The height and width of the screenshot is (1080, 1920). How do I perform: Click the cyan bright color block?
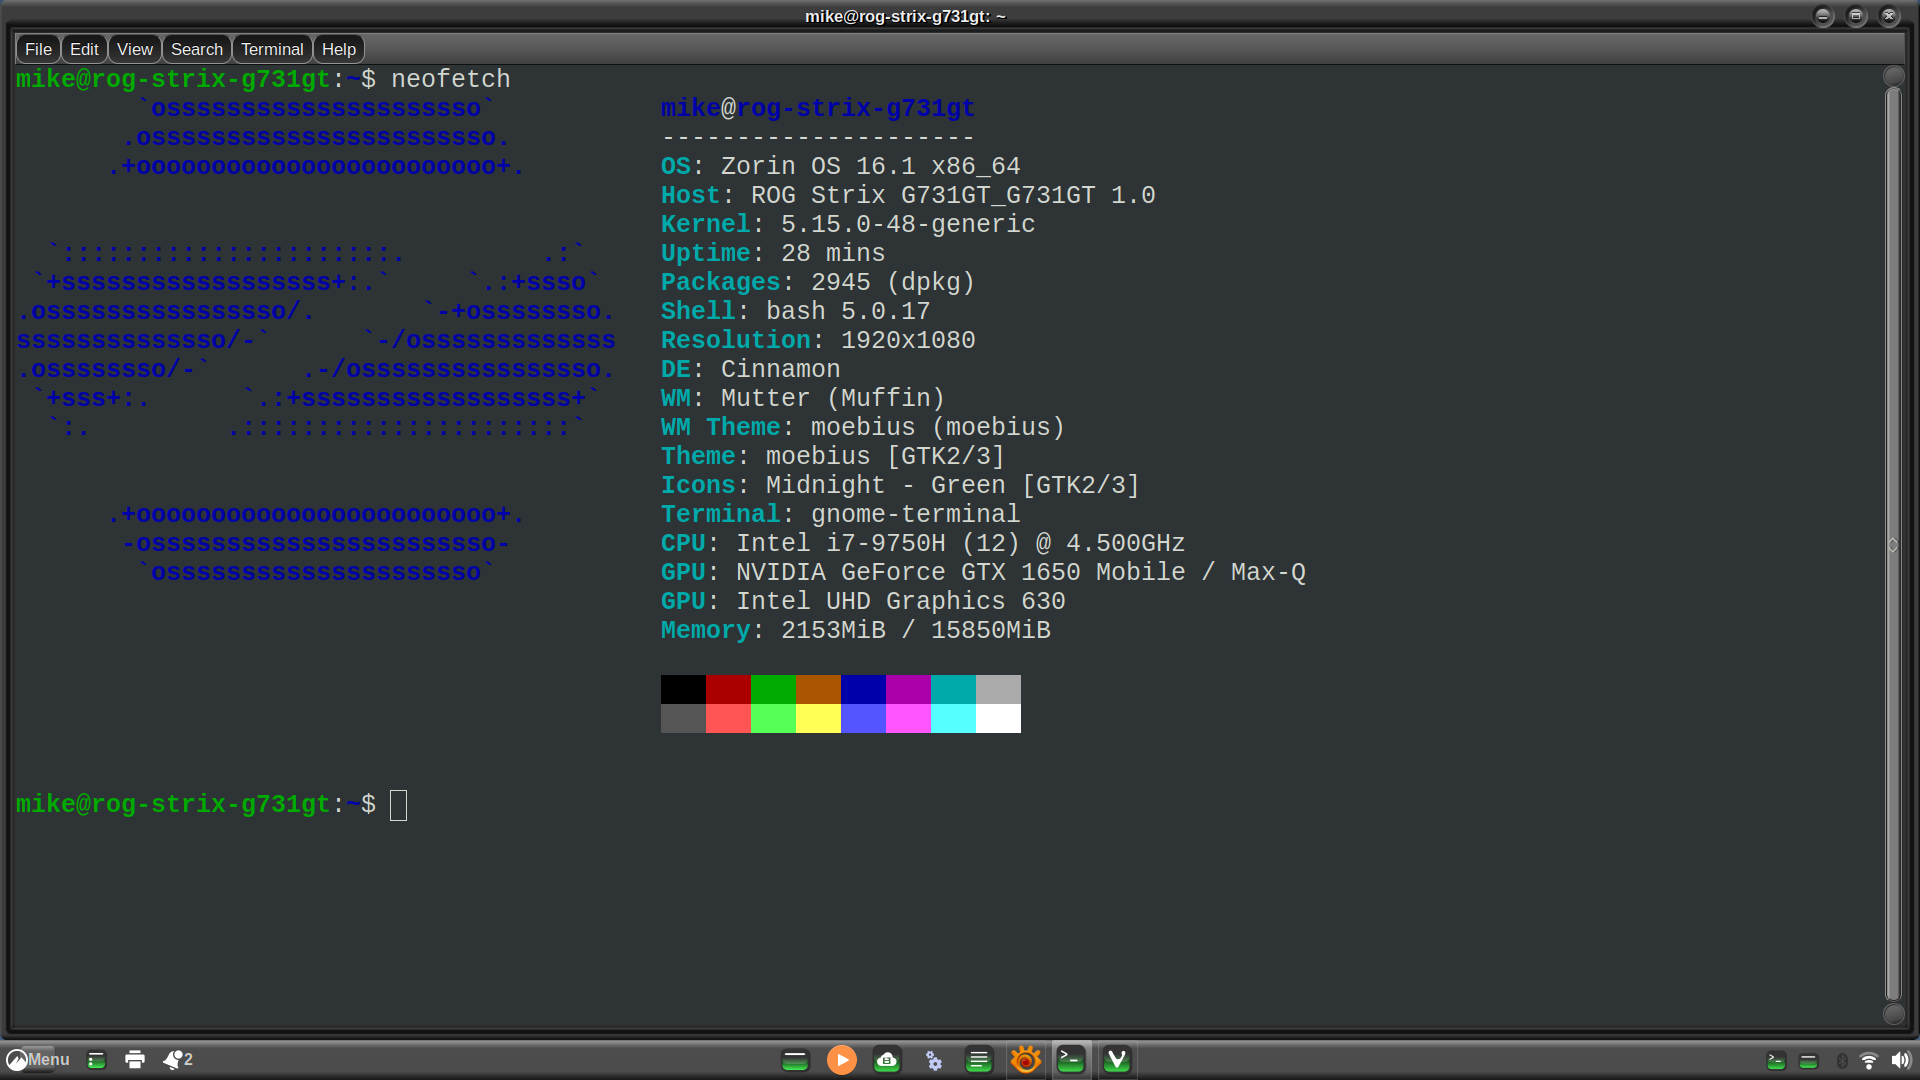953,718
